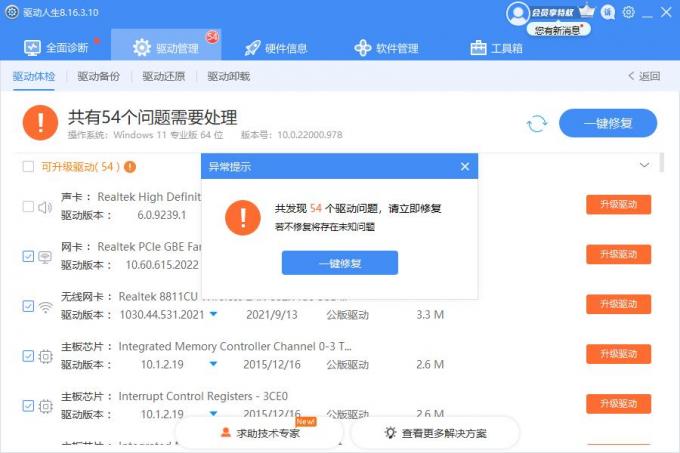
Task: Close the 异常提示 dialog
Action: 465,167
